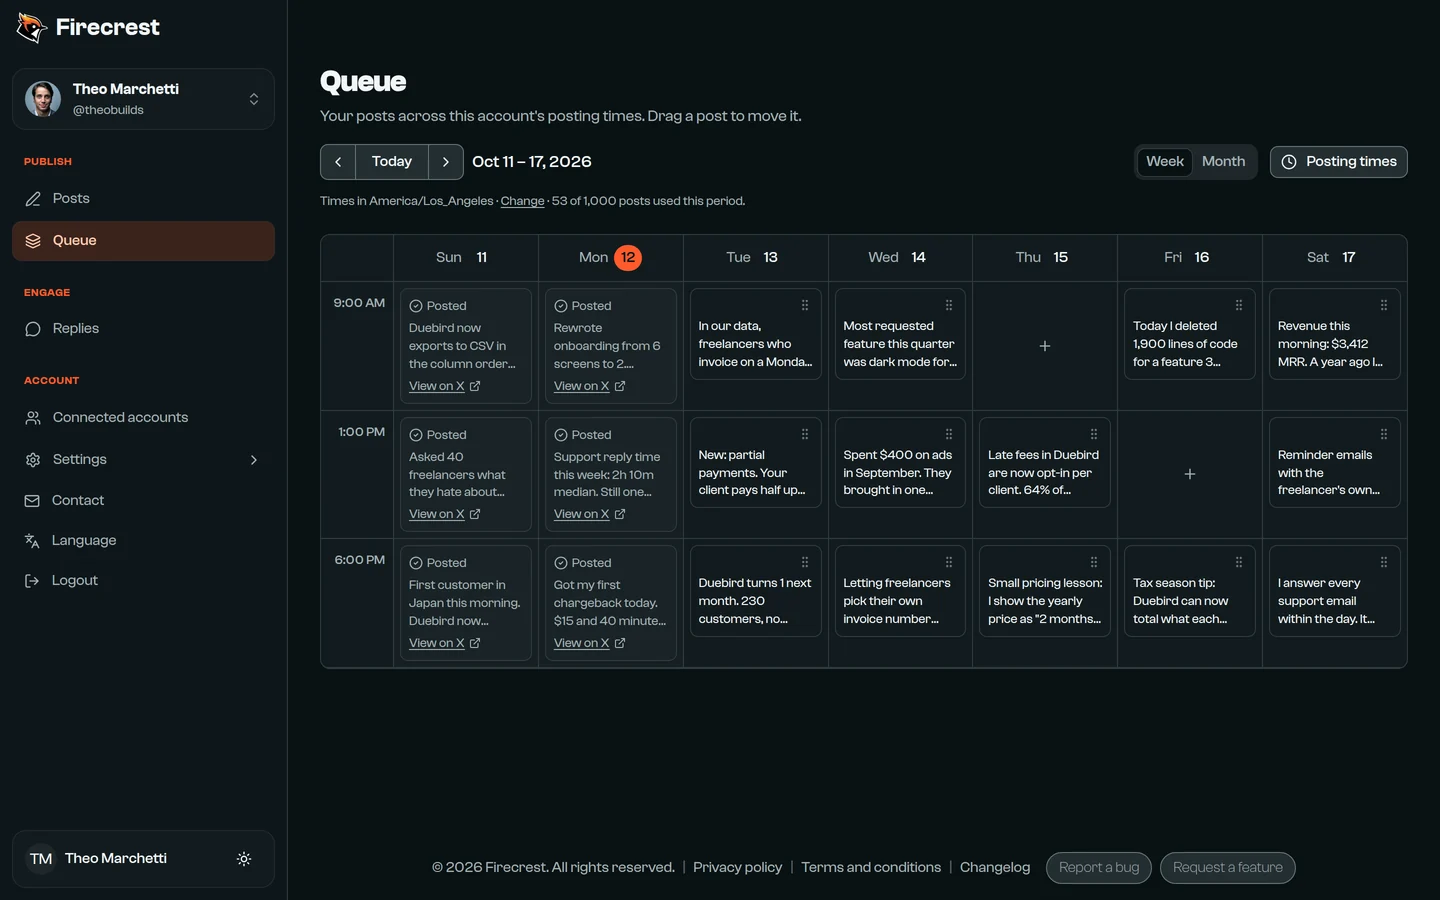Click the Change timezone link

522,201
